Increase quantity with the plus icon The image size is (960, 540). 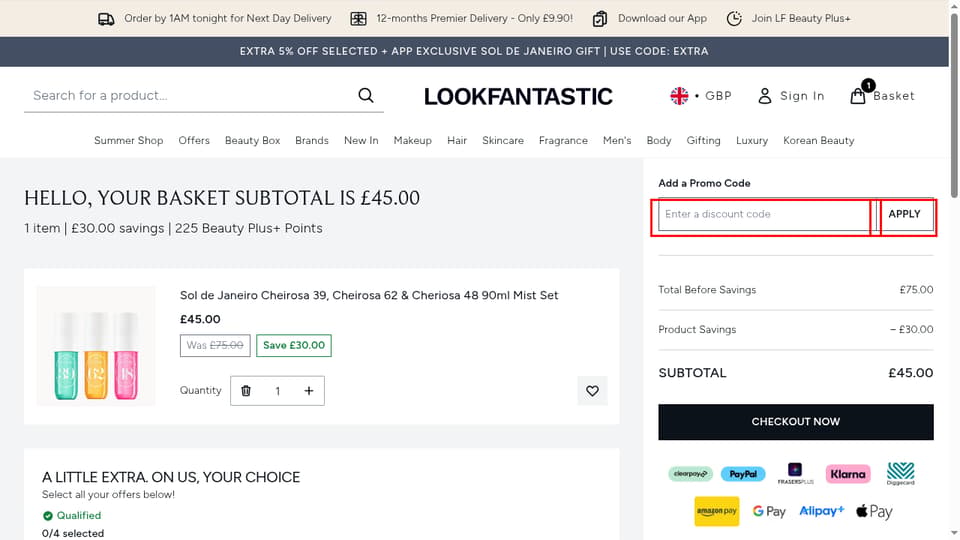(x=309, y=391)
